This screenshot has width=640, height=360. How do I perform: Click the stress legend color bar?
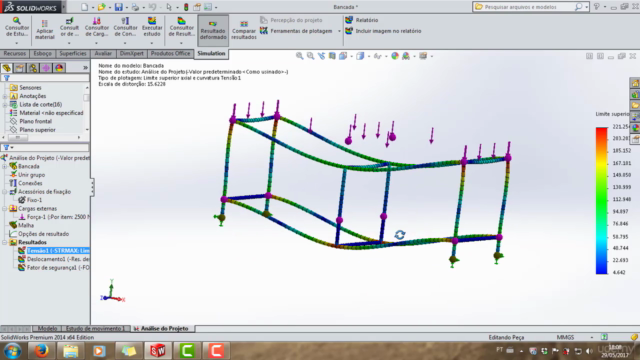tap(601, 200)
